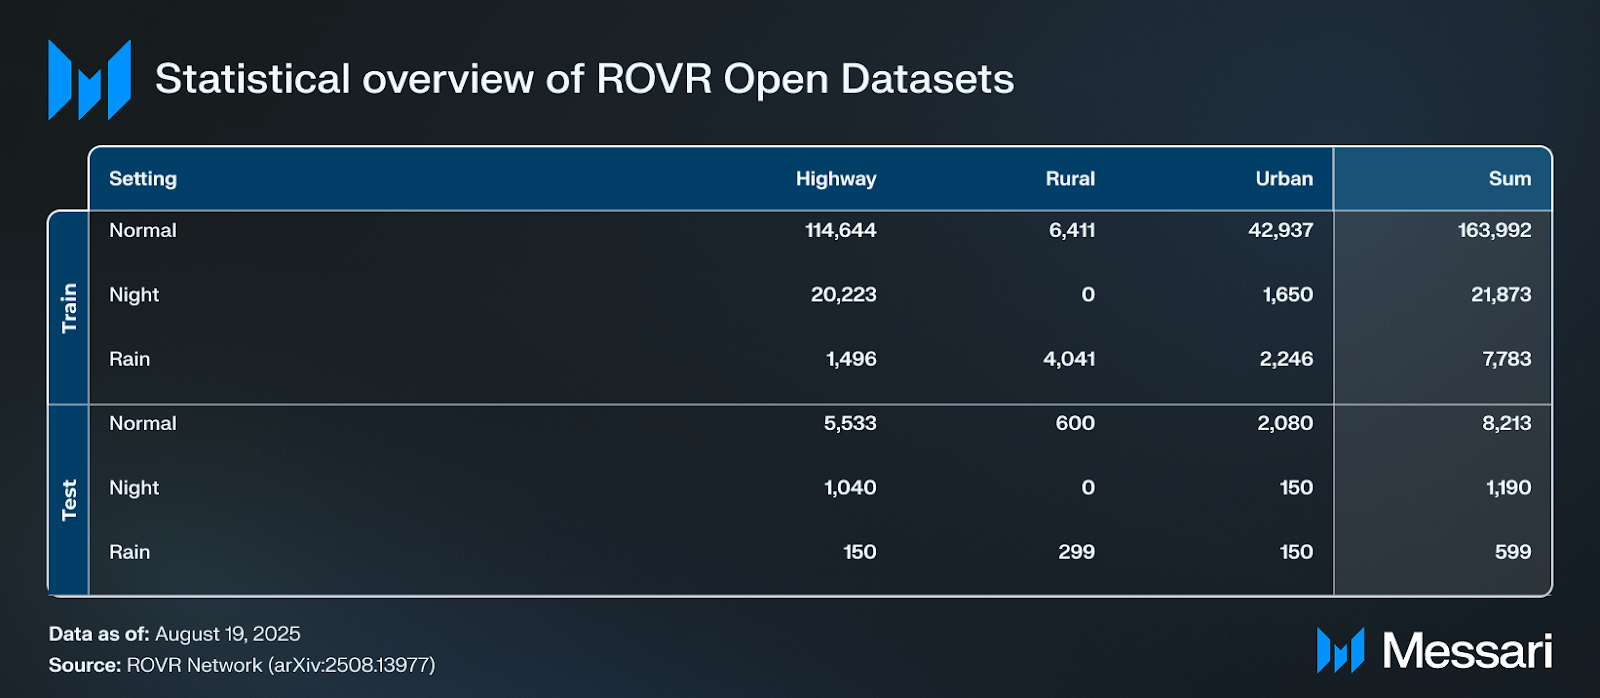The image size is (1600, 698).
Task: Select the 'Rain' row label under Test
Action: pos(129,552)
